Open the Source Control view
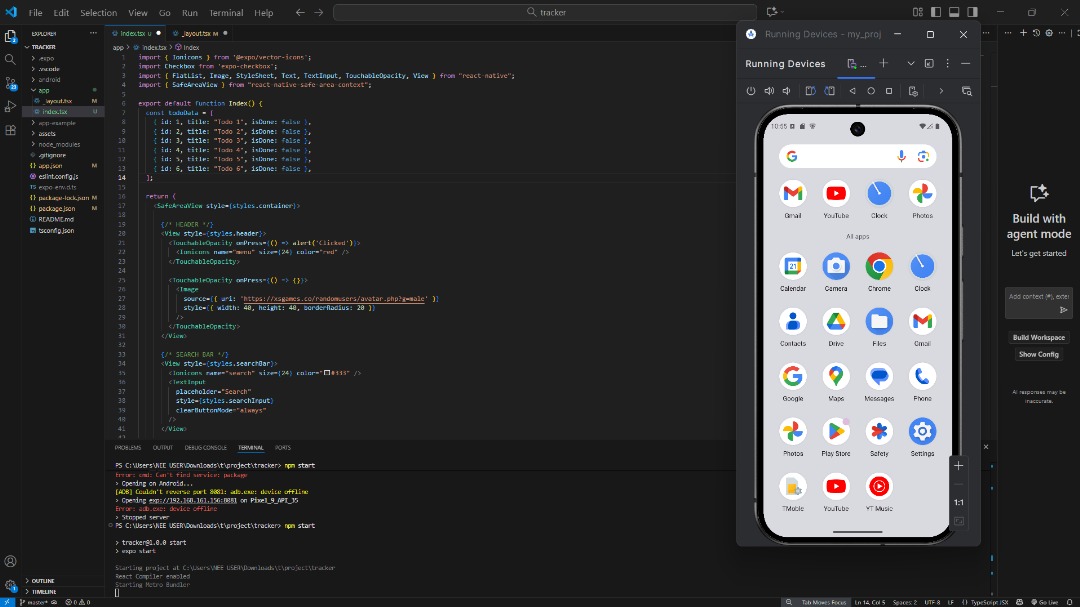This screenshot has height=607, width=1080. [10, 83]
